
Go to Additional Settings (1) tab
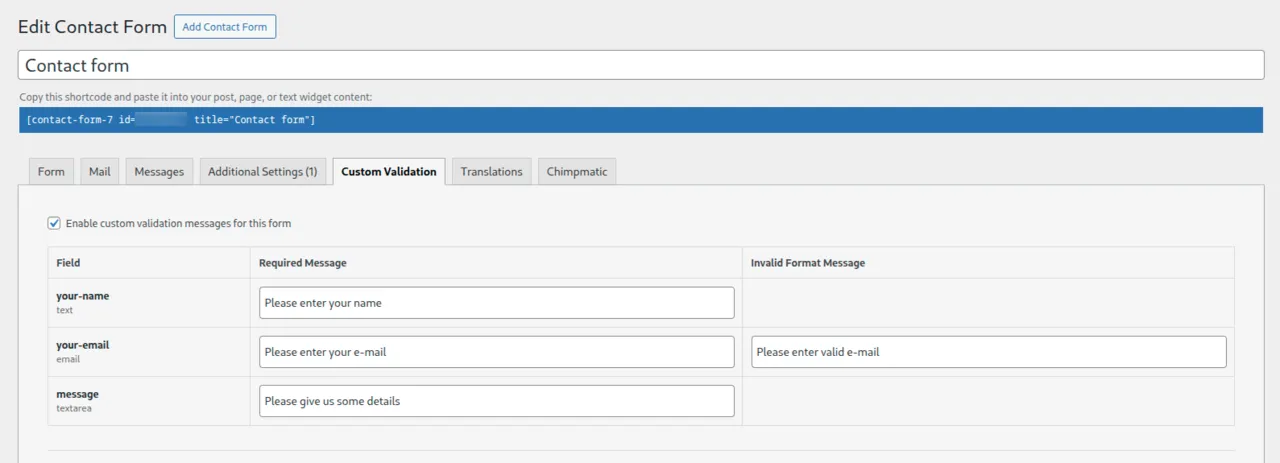pyautogui.click(x=263, y=172)
